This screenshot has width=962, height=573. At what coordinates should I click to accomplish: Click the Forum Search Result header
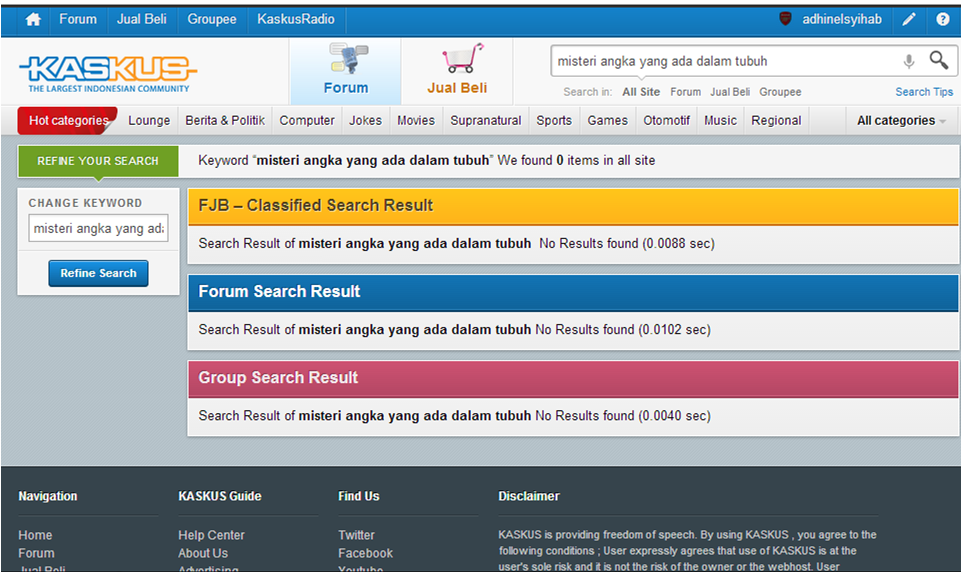(x=573, y=292)
